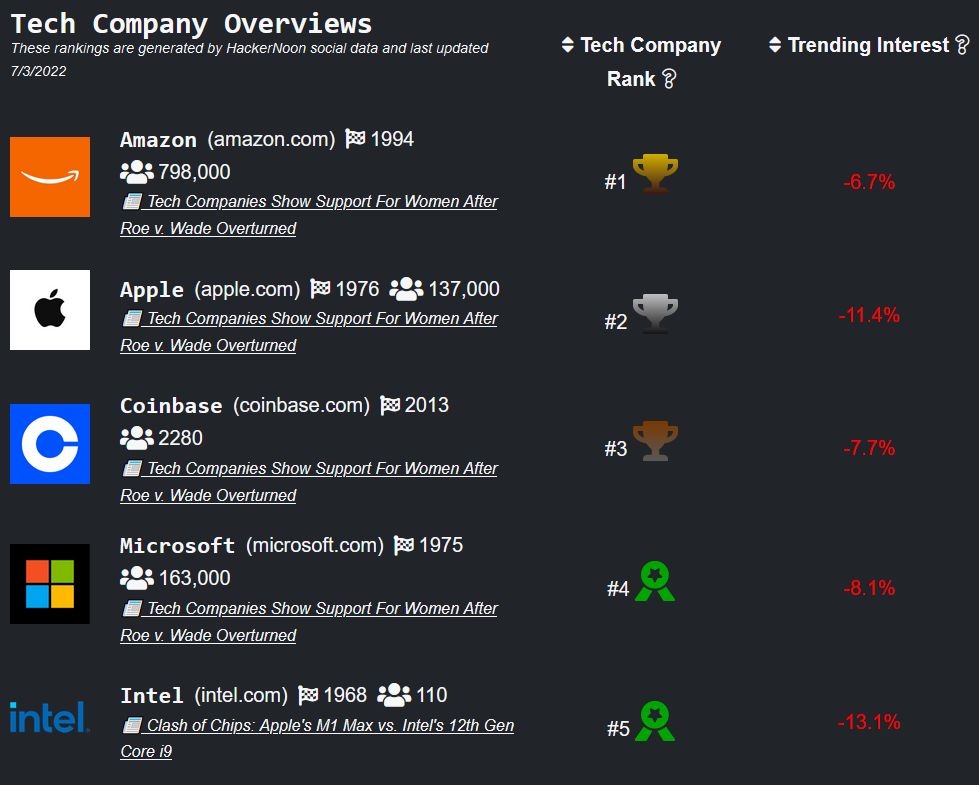Click the green ribbon badge for #5
The image size is (979, 785).
[655, 722]
